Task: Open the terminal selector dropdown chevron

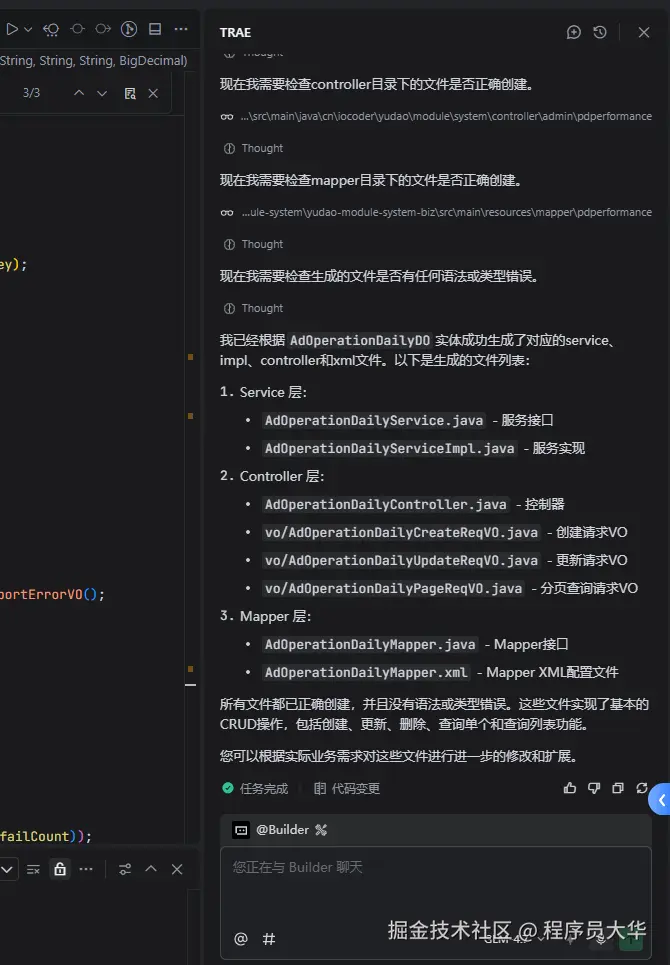Action: point(7,870)
